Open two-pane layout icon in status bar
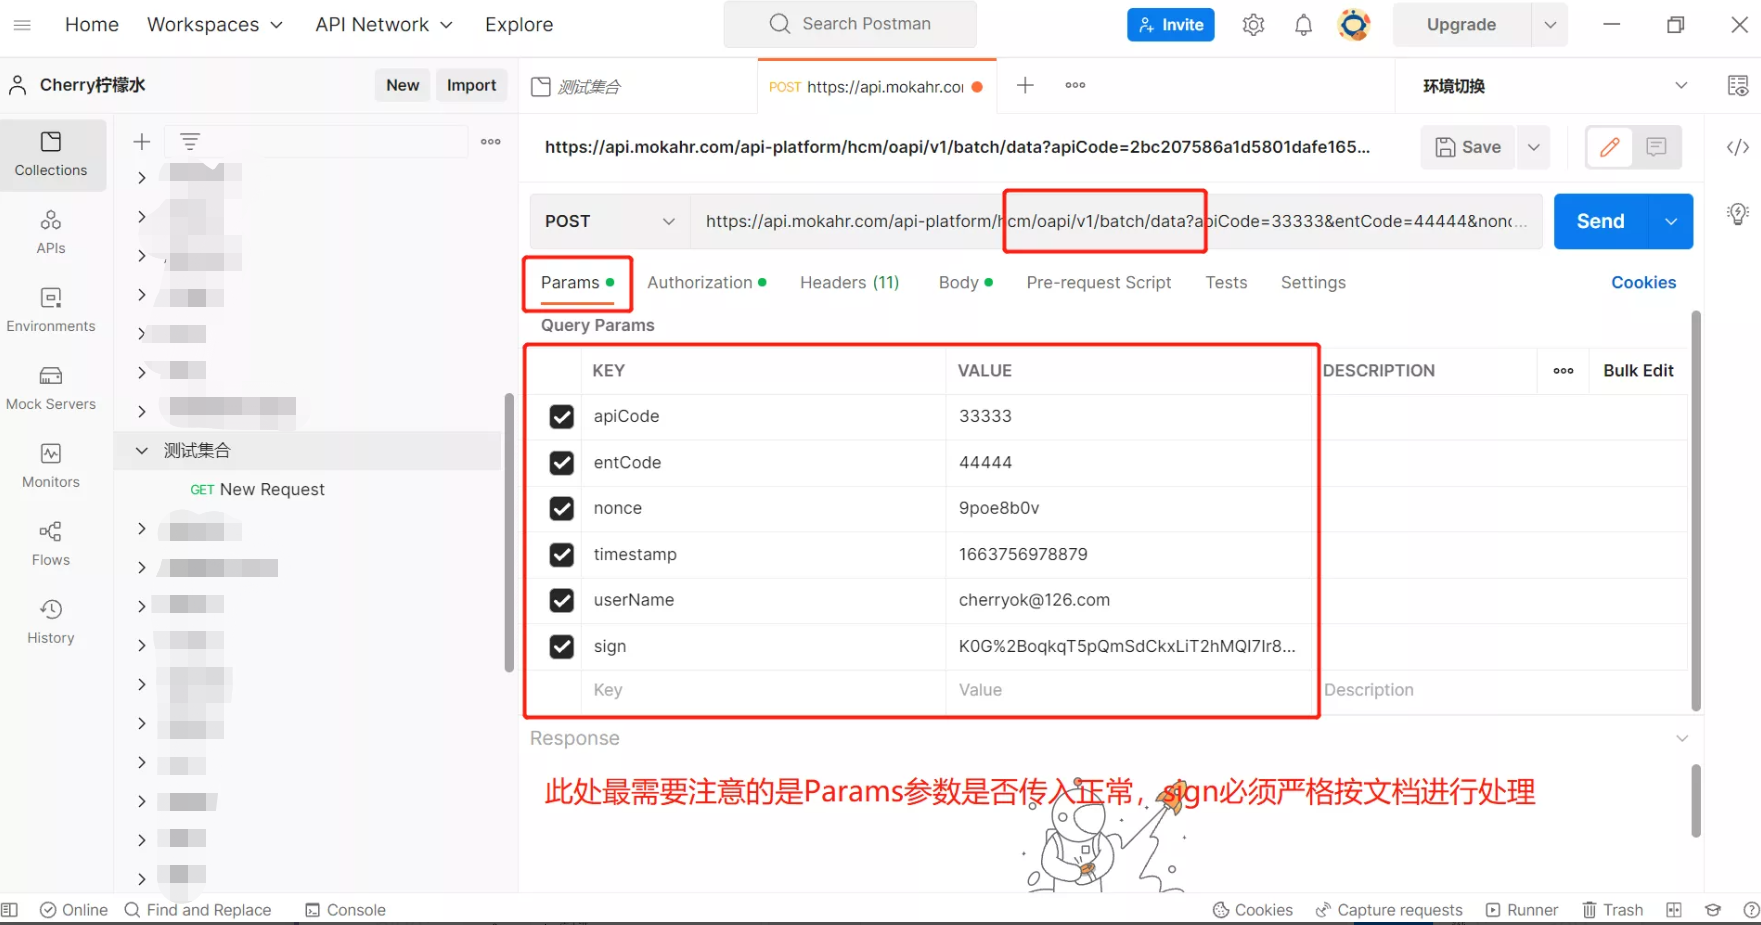This screenshot has height=925, width=1761. [x=1674, y=910]
